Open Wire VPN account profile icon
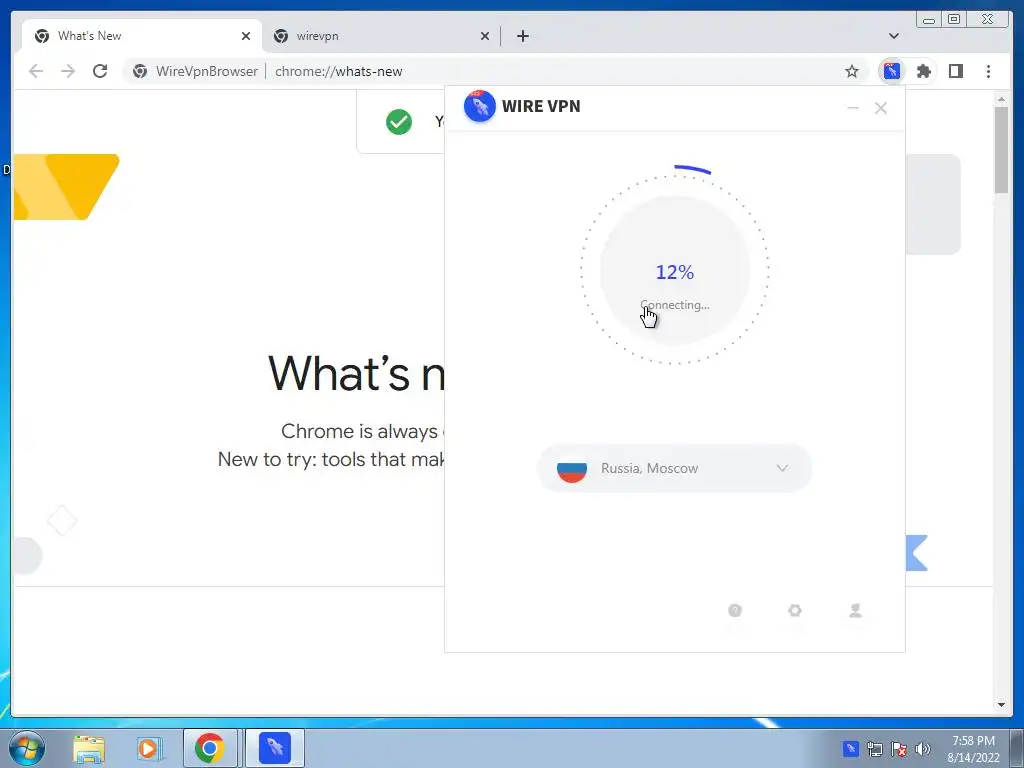 tap(855, 610)
